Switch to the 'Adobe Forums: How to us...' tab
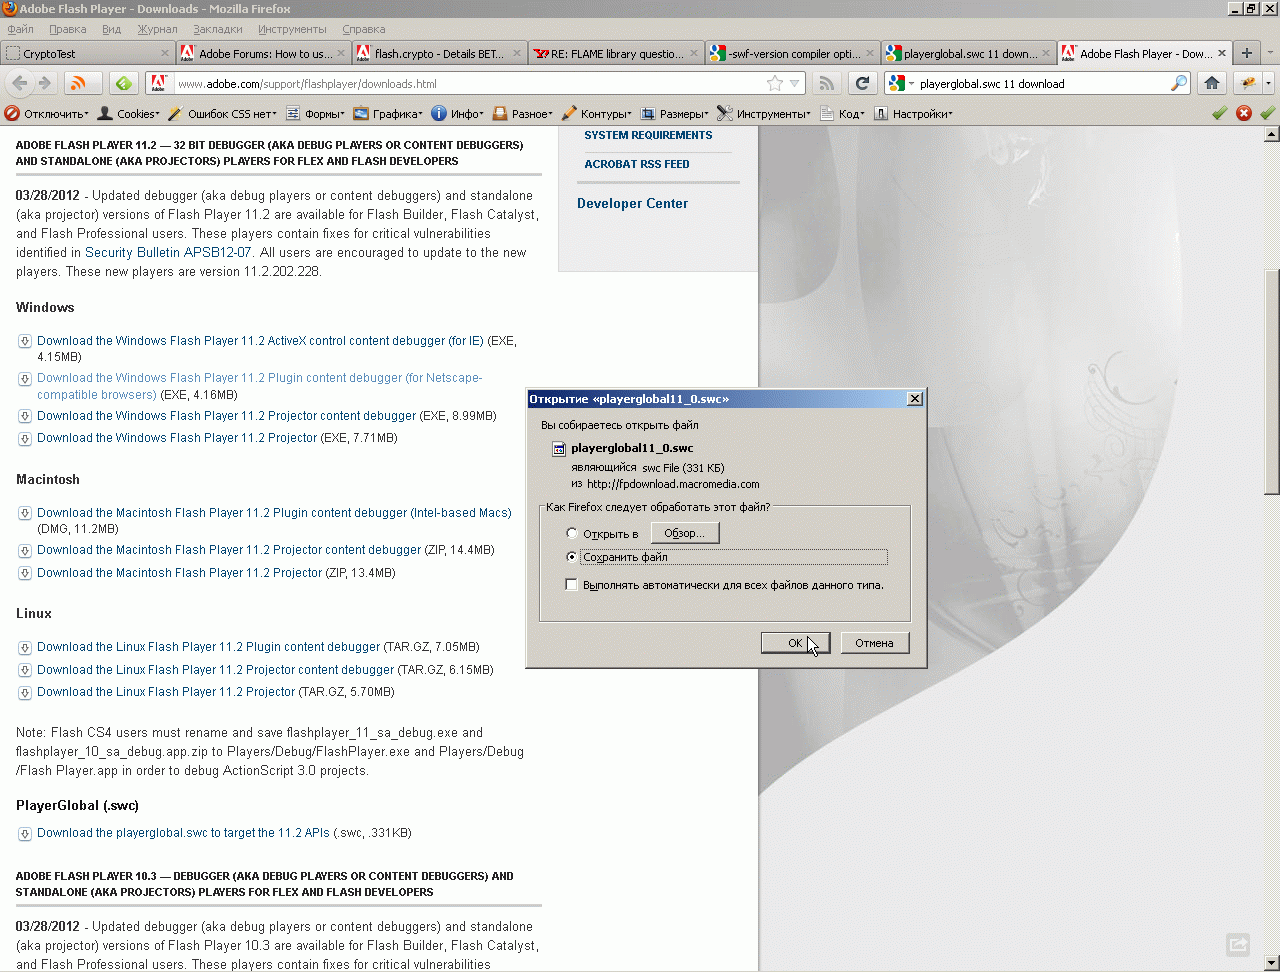 tap(264, 53)
